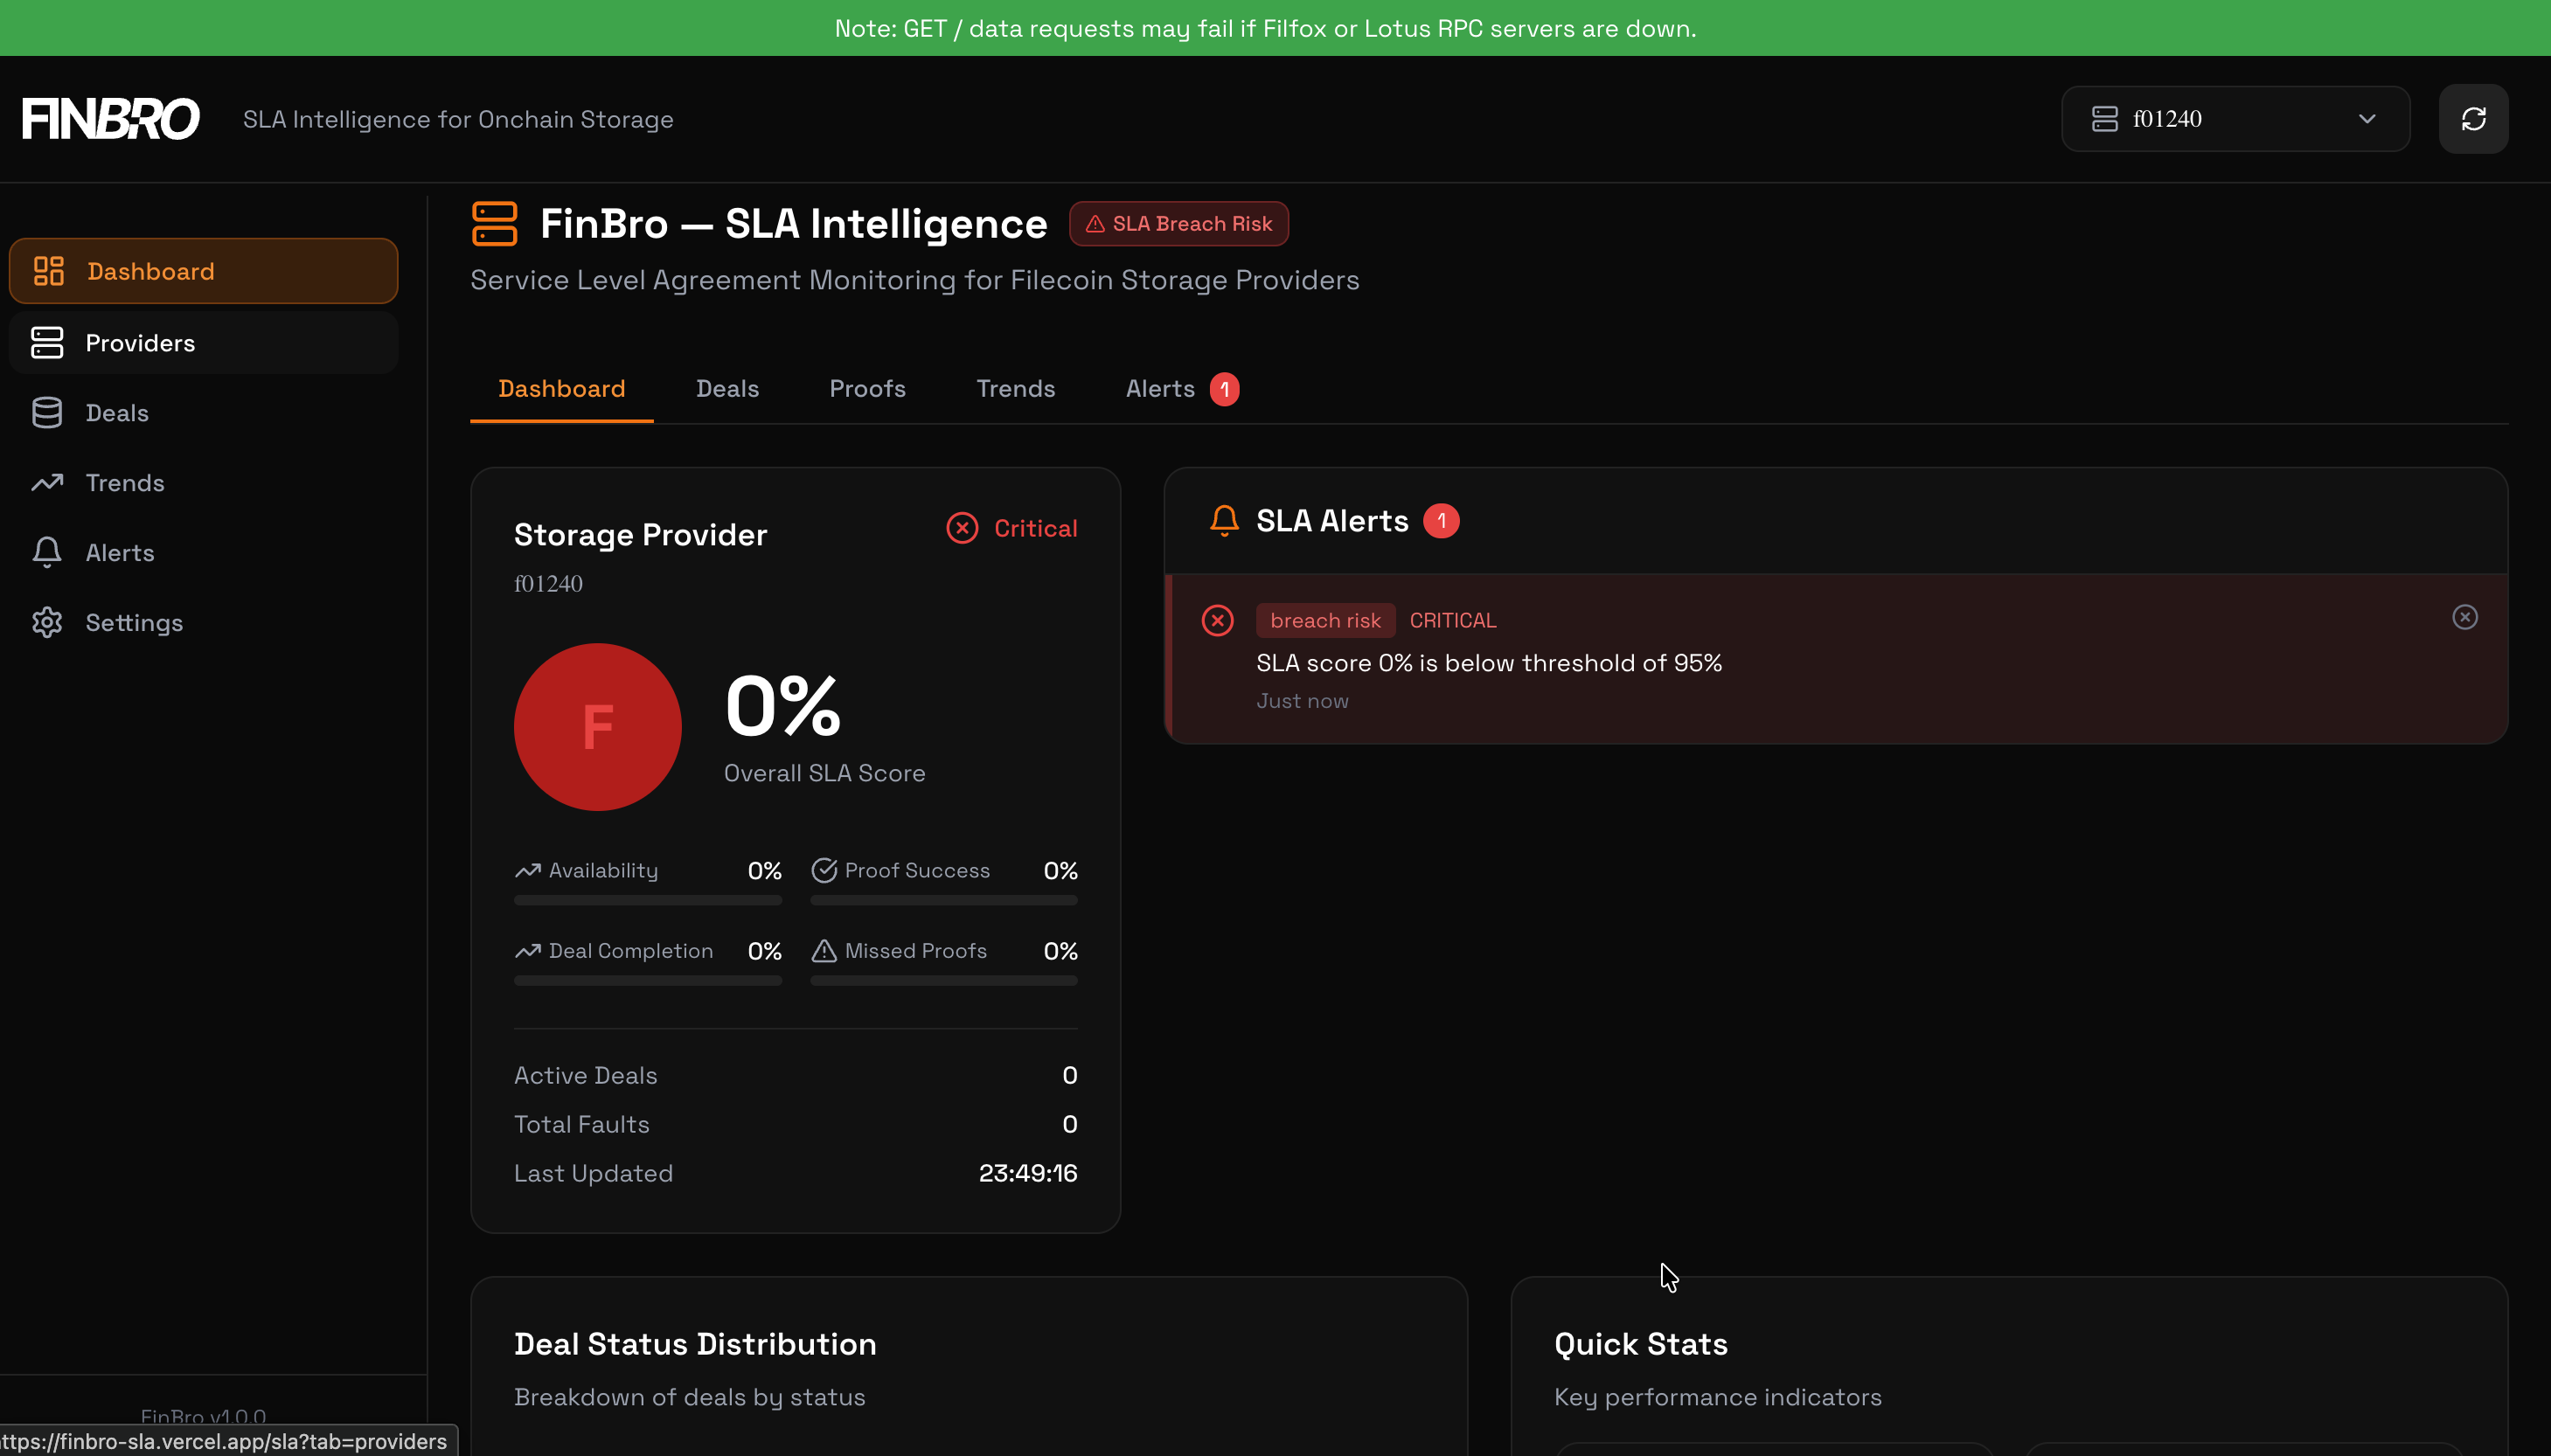Open Providers in the sidebar
The width and height of the screenshot is (2551, 1456).
click(203, 343)
